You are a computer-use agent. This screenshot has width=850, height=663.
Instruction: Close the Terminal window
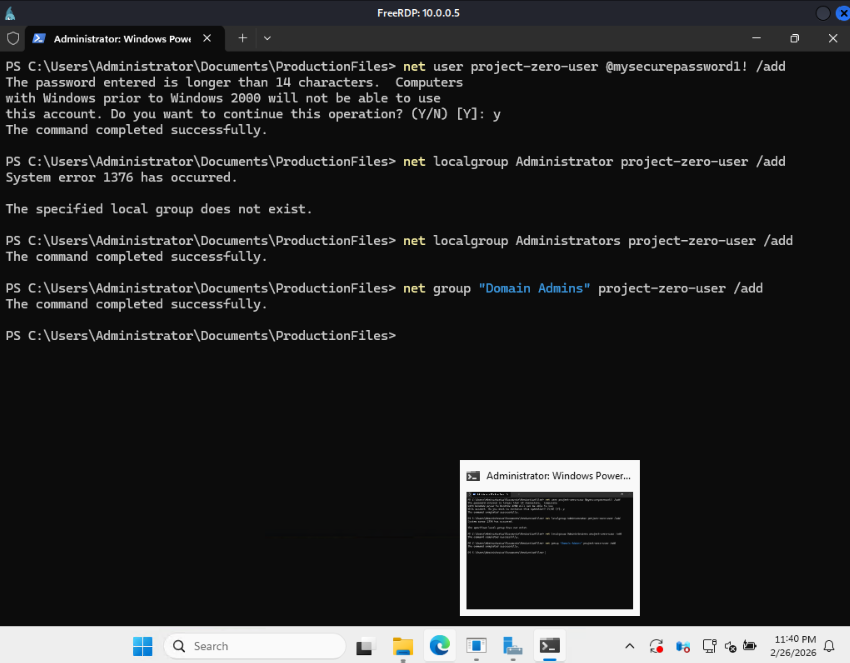[833, 38]
